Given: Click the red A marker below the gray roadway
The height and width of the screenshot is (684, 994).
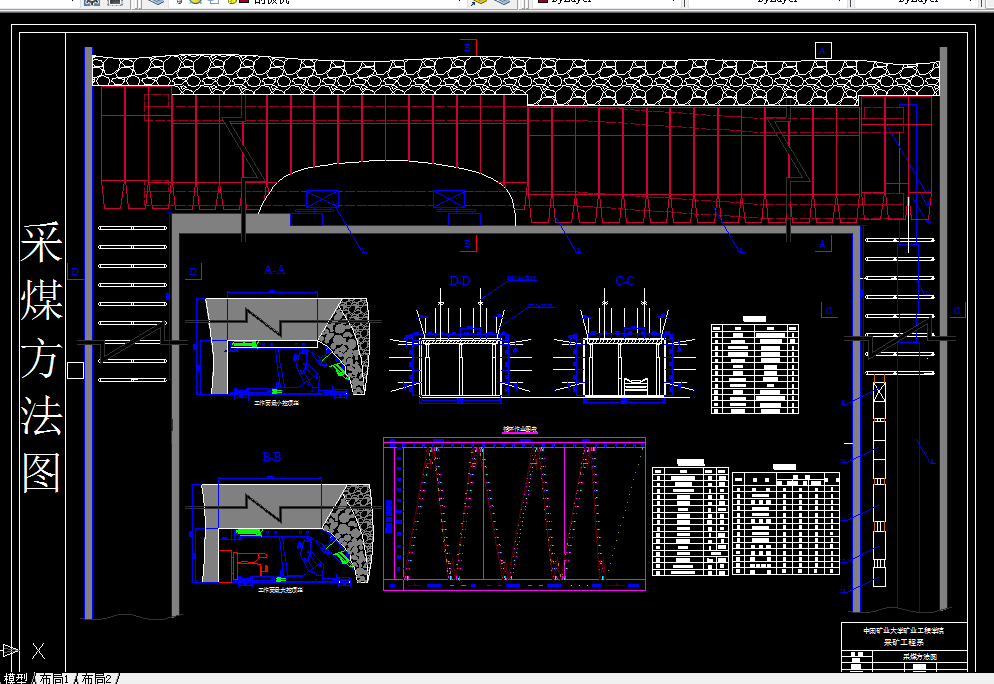Looking at the screenshot, I should tap(822, 243).
